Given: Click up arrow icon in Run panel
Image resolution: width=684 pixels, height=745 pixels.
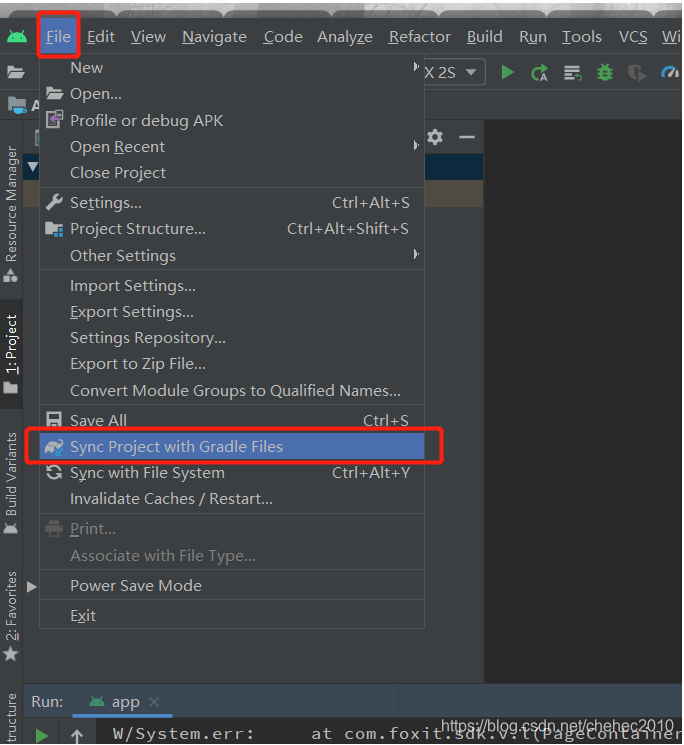Looking at the screenshot, I should point(77,736).
